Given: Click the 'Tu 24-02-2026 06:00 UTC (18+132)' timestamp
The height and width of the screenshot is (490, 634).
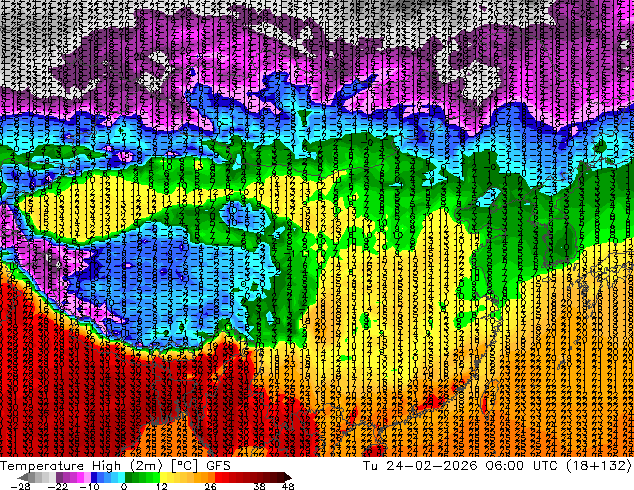Looking at the screenshot, I should [x=497, y=466].
